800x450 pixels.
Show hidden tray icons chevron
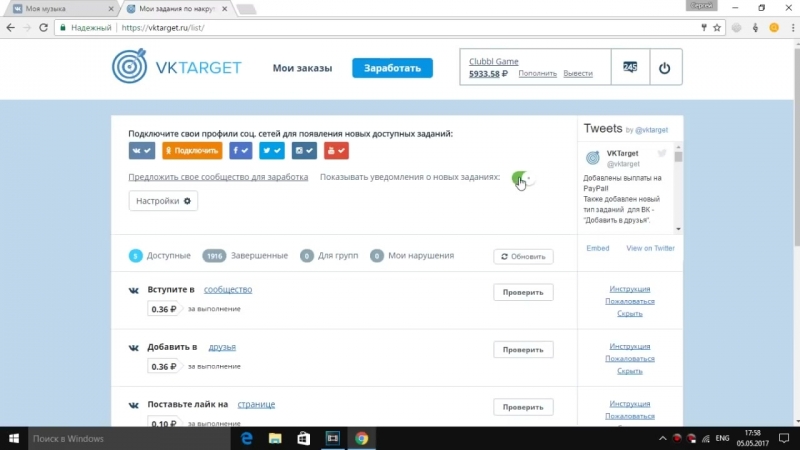(662, 438)
